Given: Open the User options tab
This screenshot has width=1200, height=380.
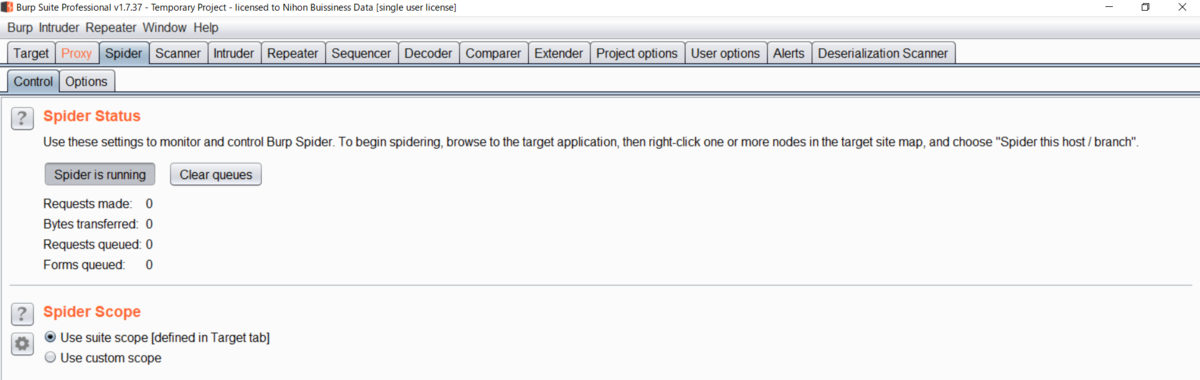Looking at the screenshot, I should 725,53.
